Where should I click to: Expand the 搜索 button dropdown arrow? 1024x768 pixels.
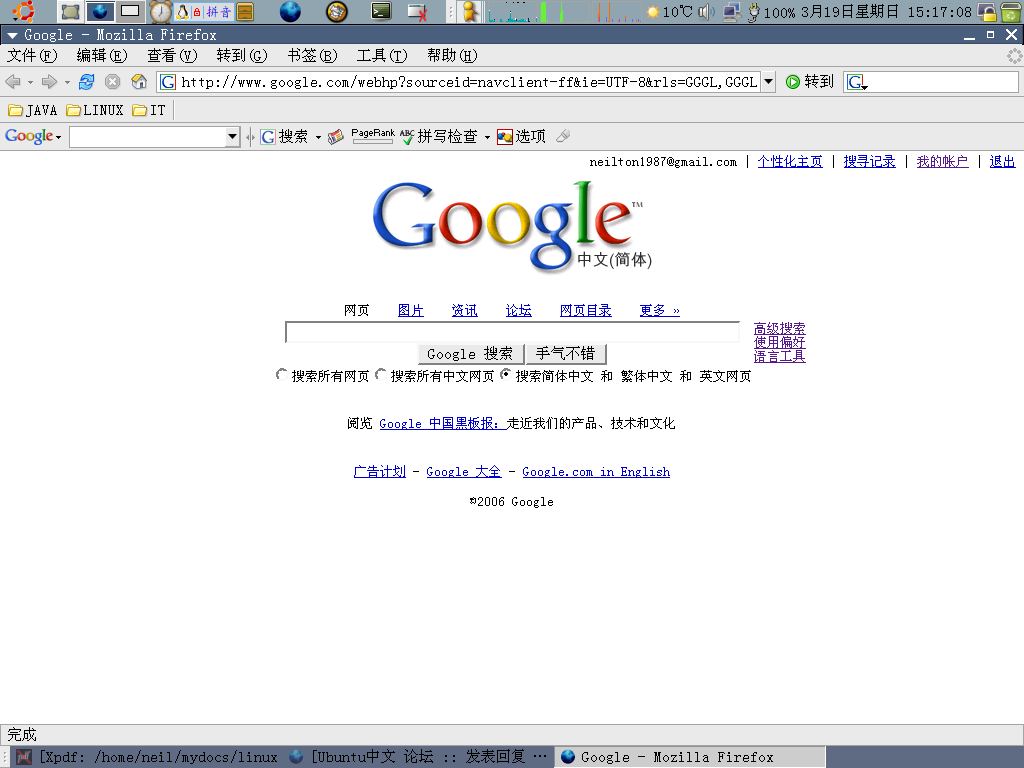point(318,137)
